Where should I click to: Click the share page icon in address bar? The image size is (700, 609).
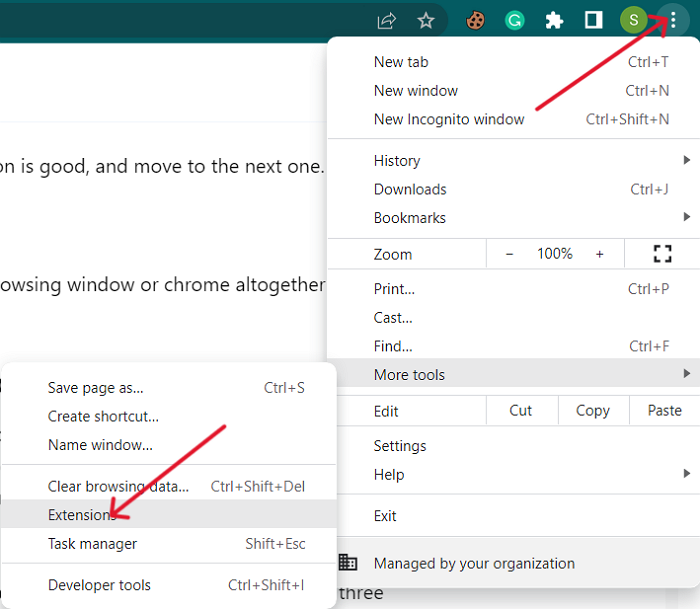387,21
